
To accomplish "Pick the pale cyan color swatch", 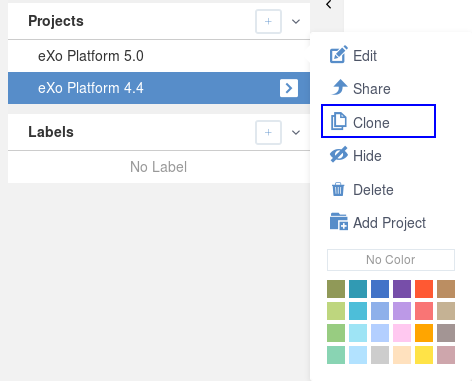I will pyautogui.click(x=358, y=333).
